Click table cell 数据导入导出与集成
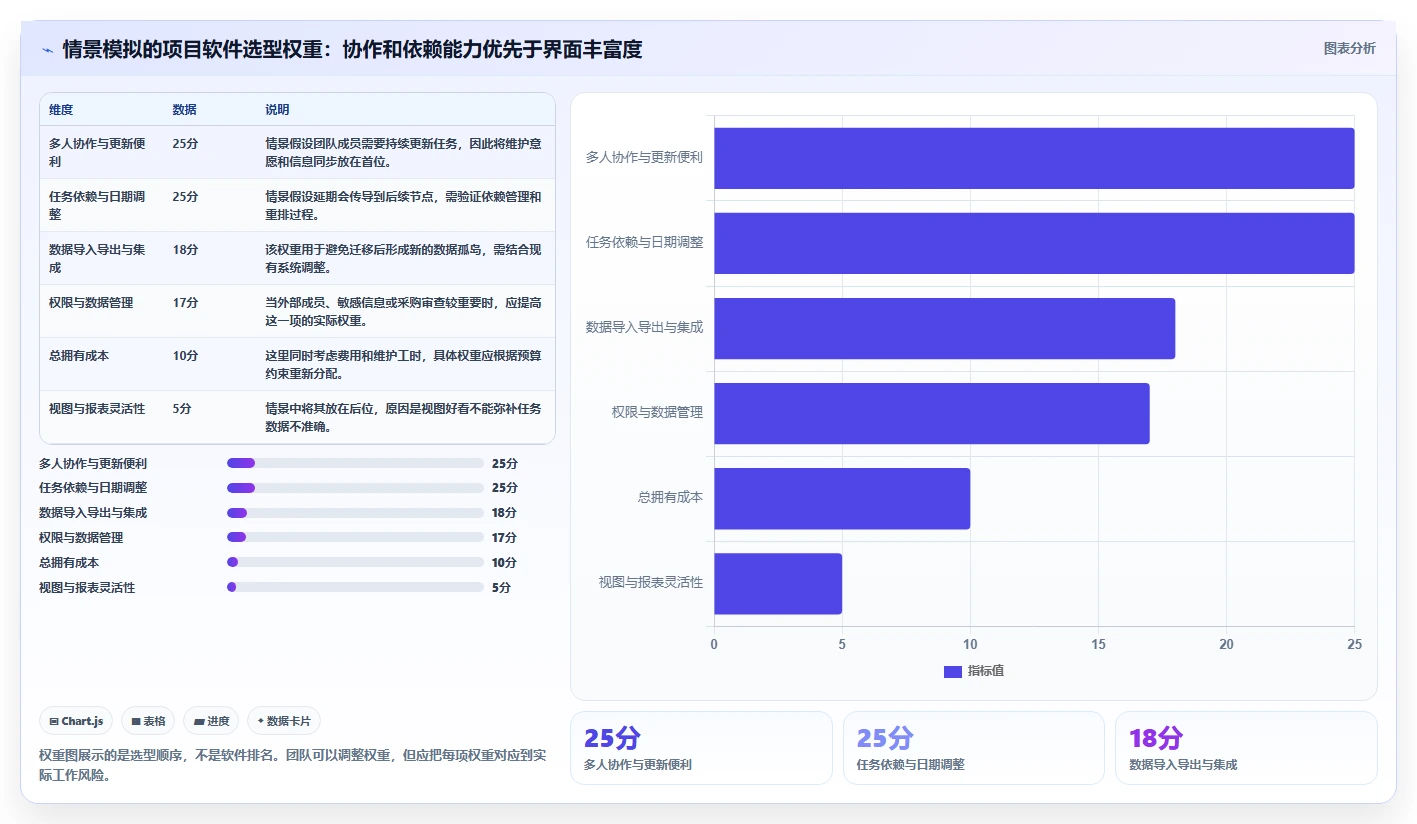The height and width of the screenshot is (824, 1417). coord(98,258)
